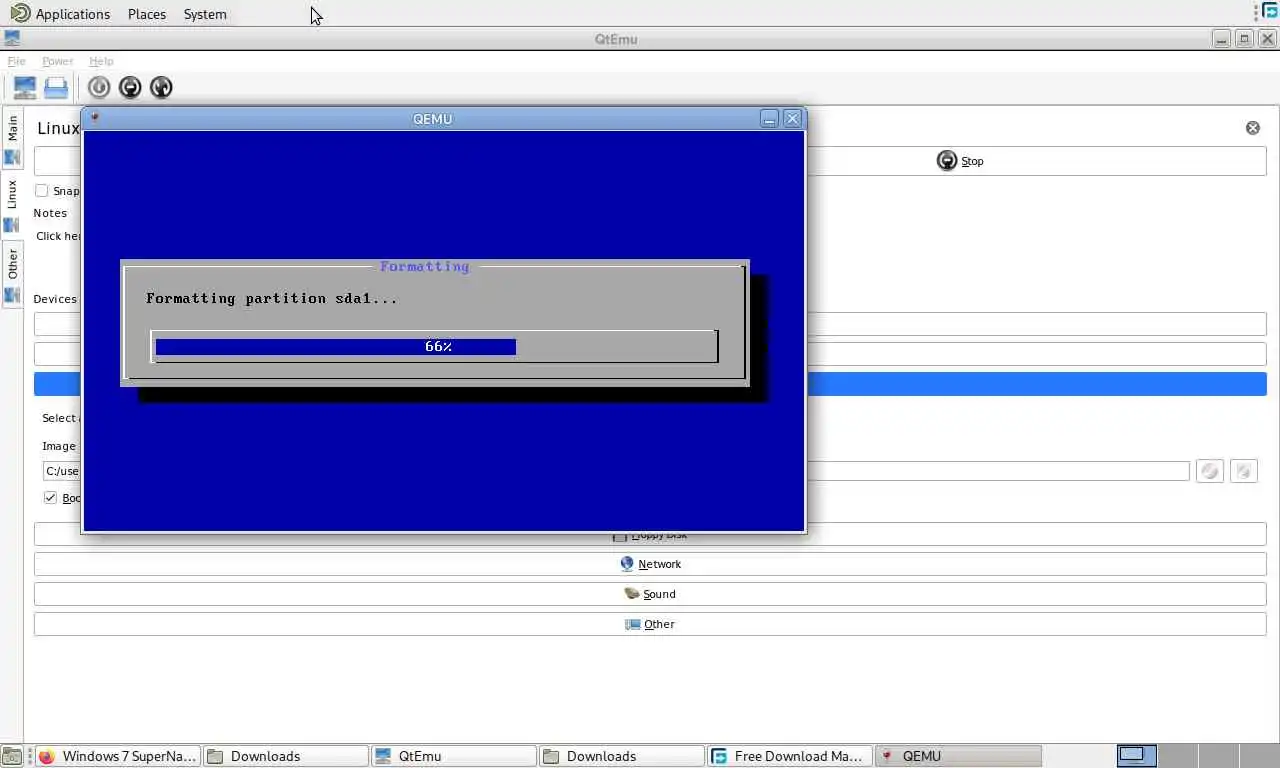Select the QEMU taskbar entry
Image resolution: width=1280 pixels, height=768 pixels.
point(958,756)
